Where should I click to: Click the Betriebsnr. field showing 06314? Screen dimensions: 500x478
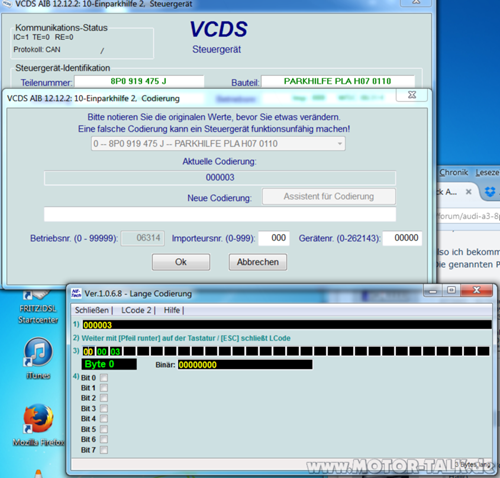coord(143,238)
